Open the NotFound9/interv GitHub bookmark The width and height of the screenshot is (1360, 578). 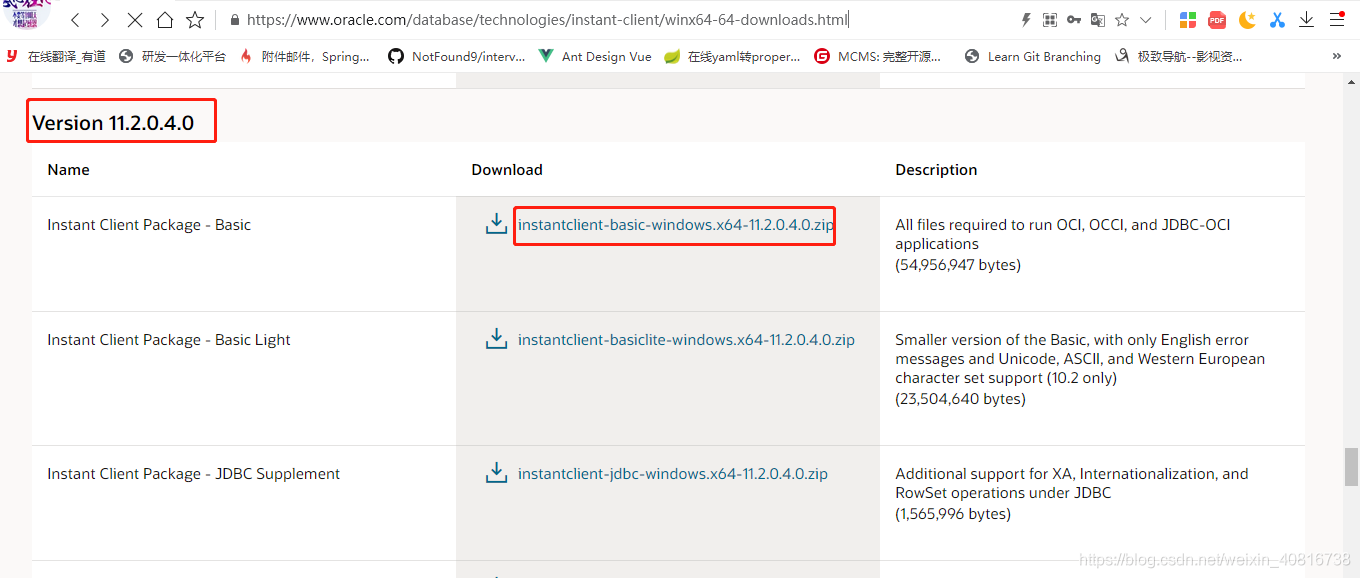pyautogui.click(x=457, y=57)
